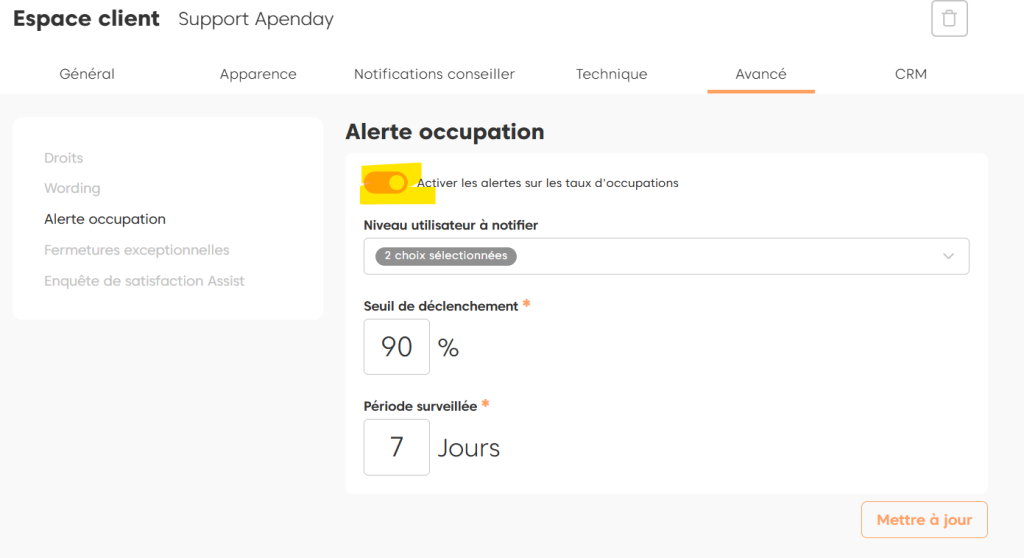The width and height of the screenshot is (1024, 558).
Task: Click the 2 choix sélectionnées badge
Action: (x=446, y=256)
